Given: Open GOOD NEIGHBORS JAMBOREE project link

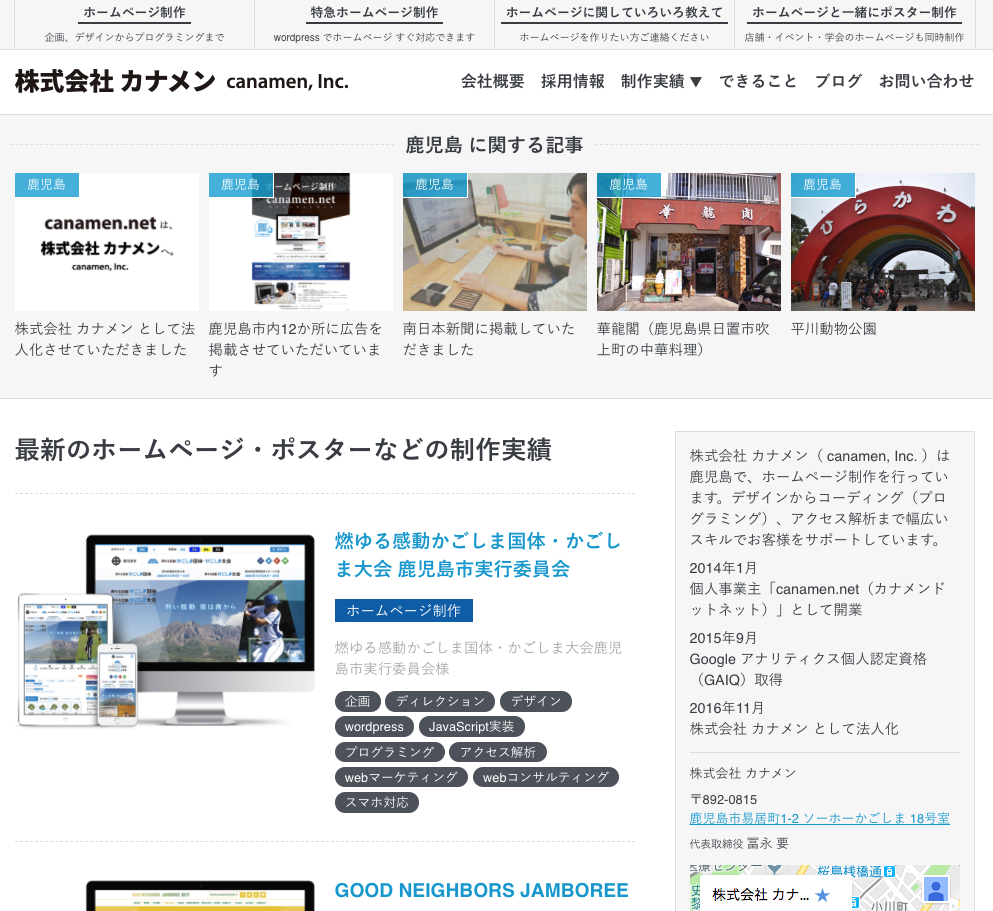Looking at the screenshot, I should click(x=481, y=890).
